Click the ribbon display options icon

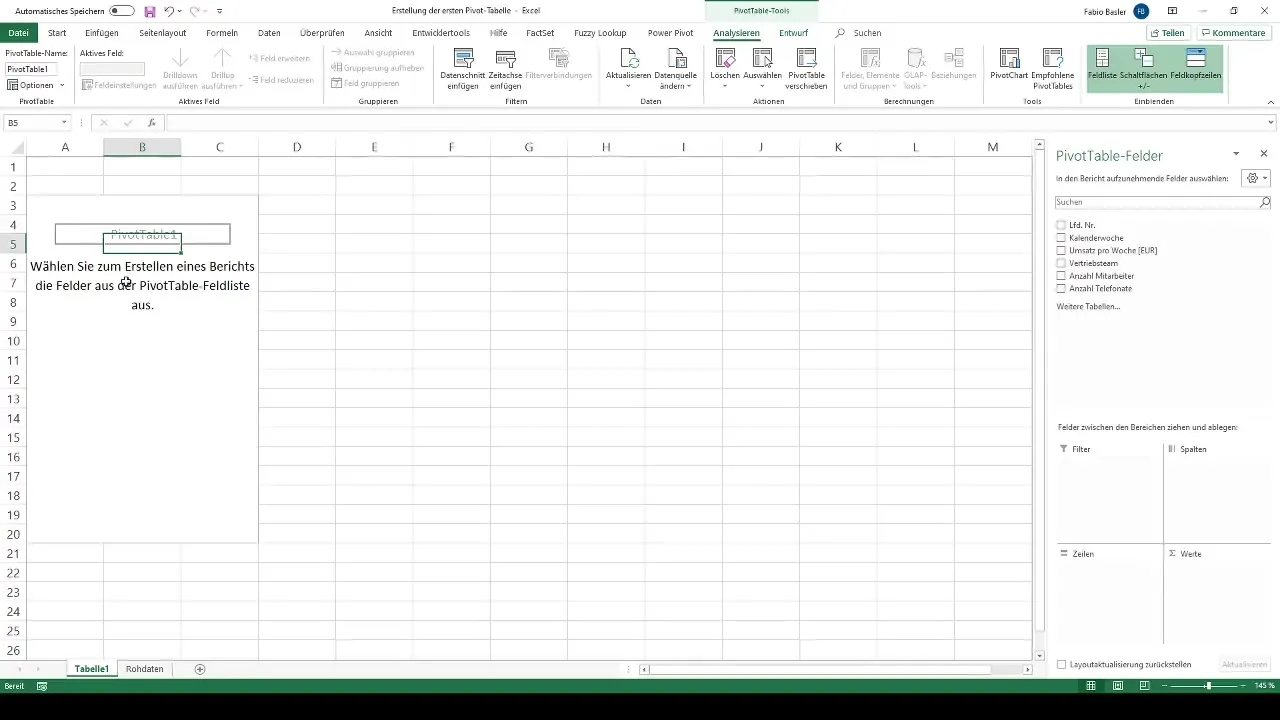(1171, 11)
